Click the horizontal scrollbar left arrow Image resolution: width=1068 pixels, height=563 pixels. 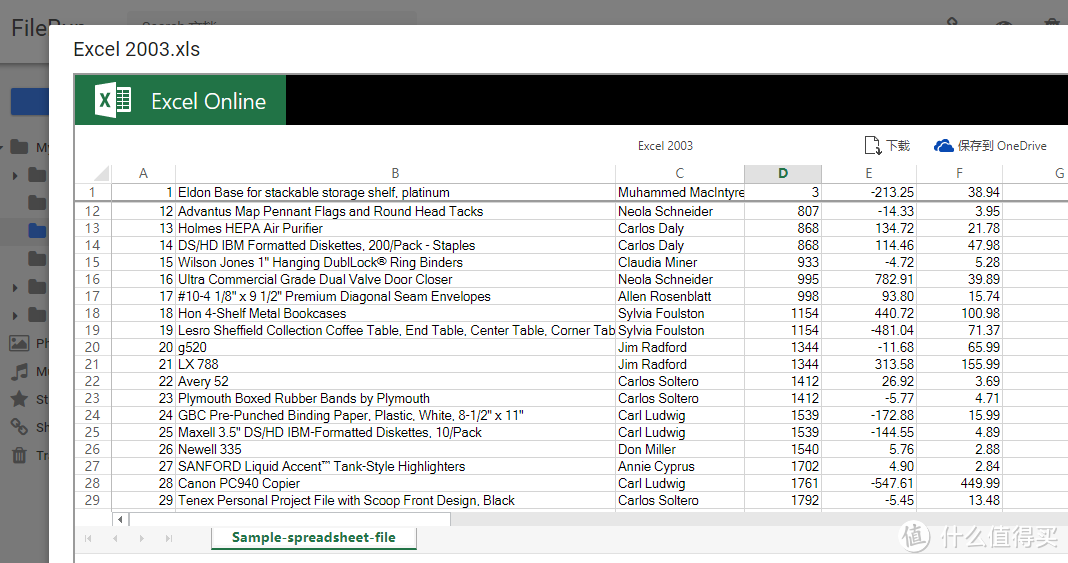(121, 519)
